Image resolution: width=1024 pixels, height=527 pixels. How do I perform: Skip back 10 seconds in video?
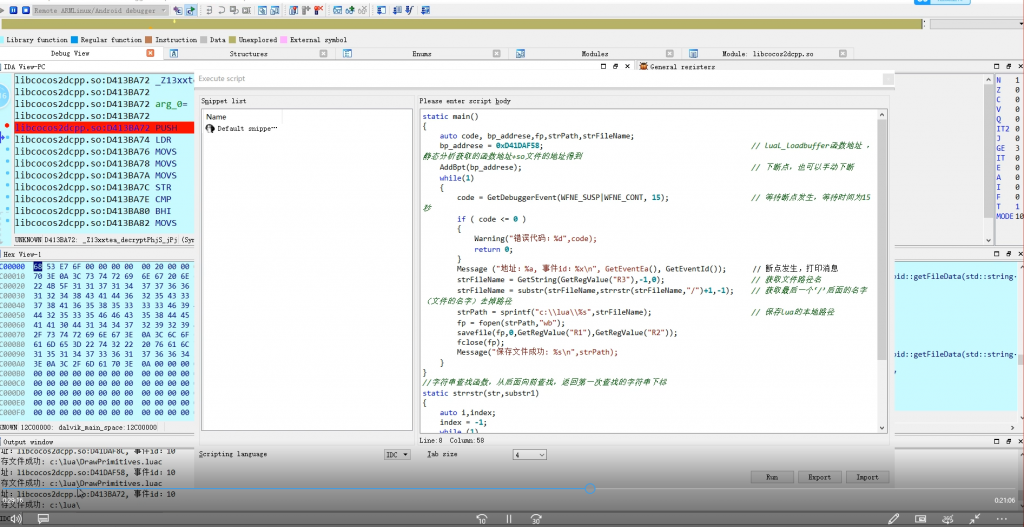481,518
